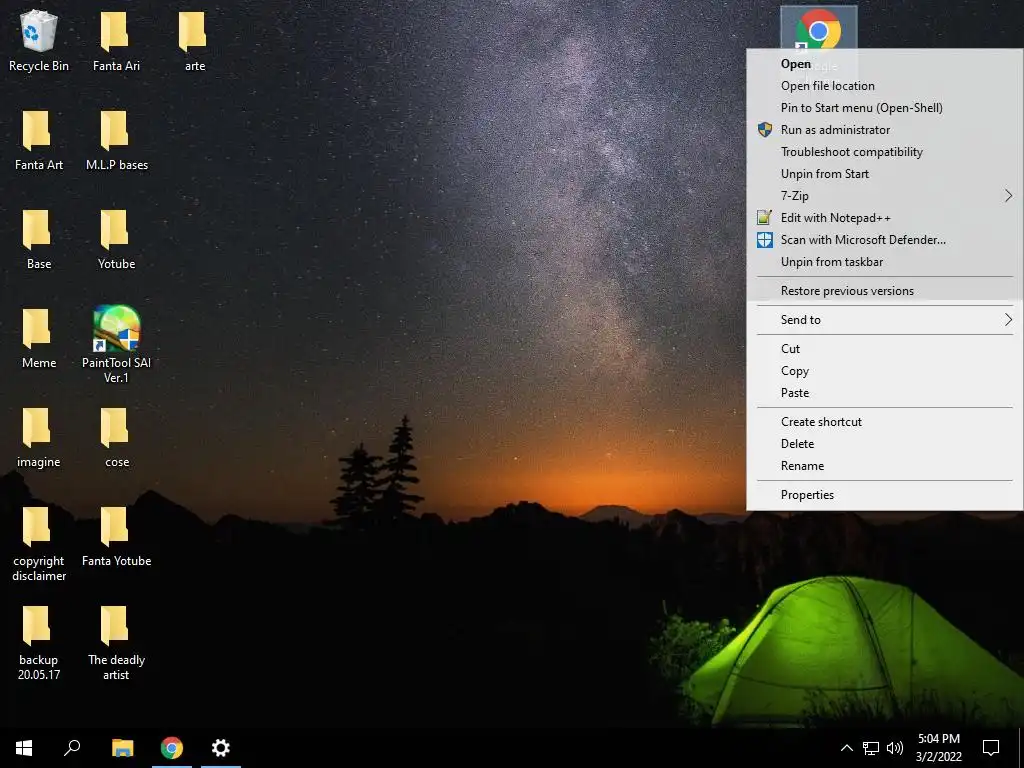Select Restore previous versions

pyautogui.click(x=884, y=291)
